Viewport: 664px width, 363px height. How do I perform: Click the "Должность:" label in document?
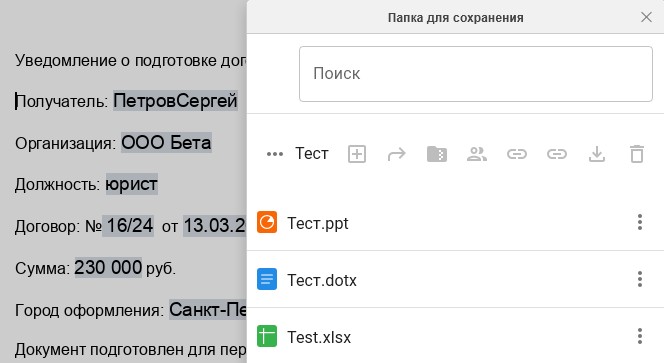[x=58, y=185]
